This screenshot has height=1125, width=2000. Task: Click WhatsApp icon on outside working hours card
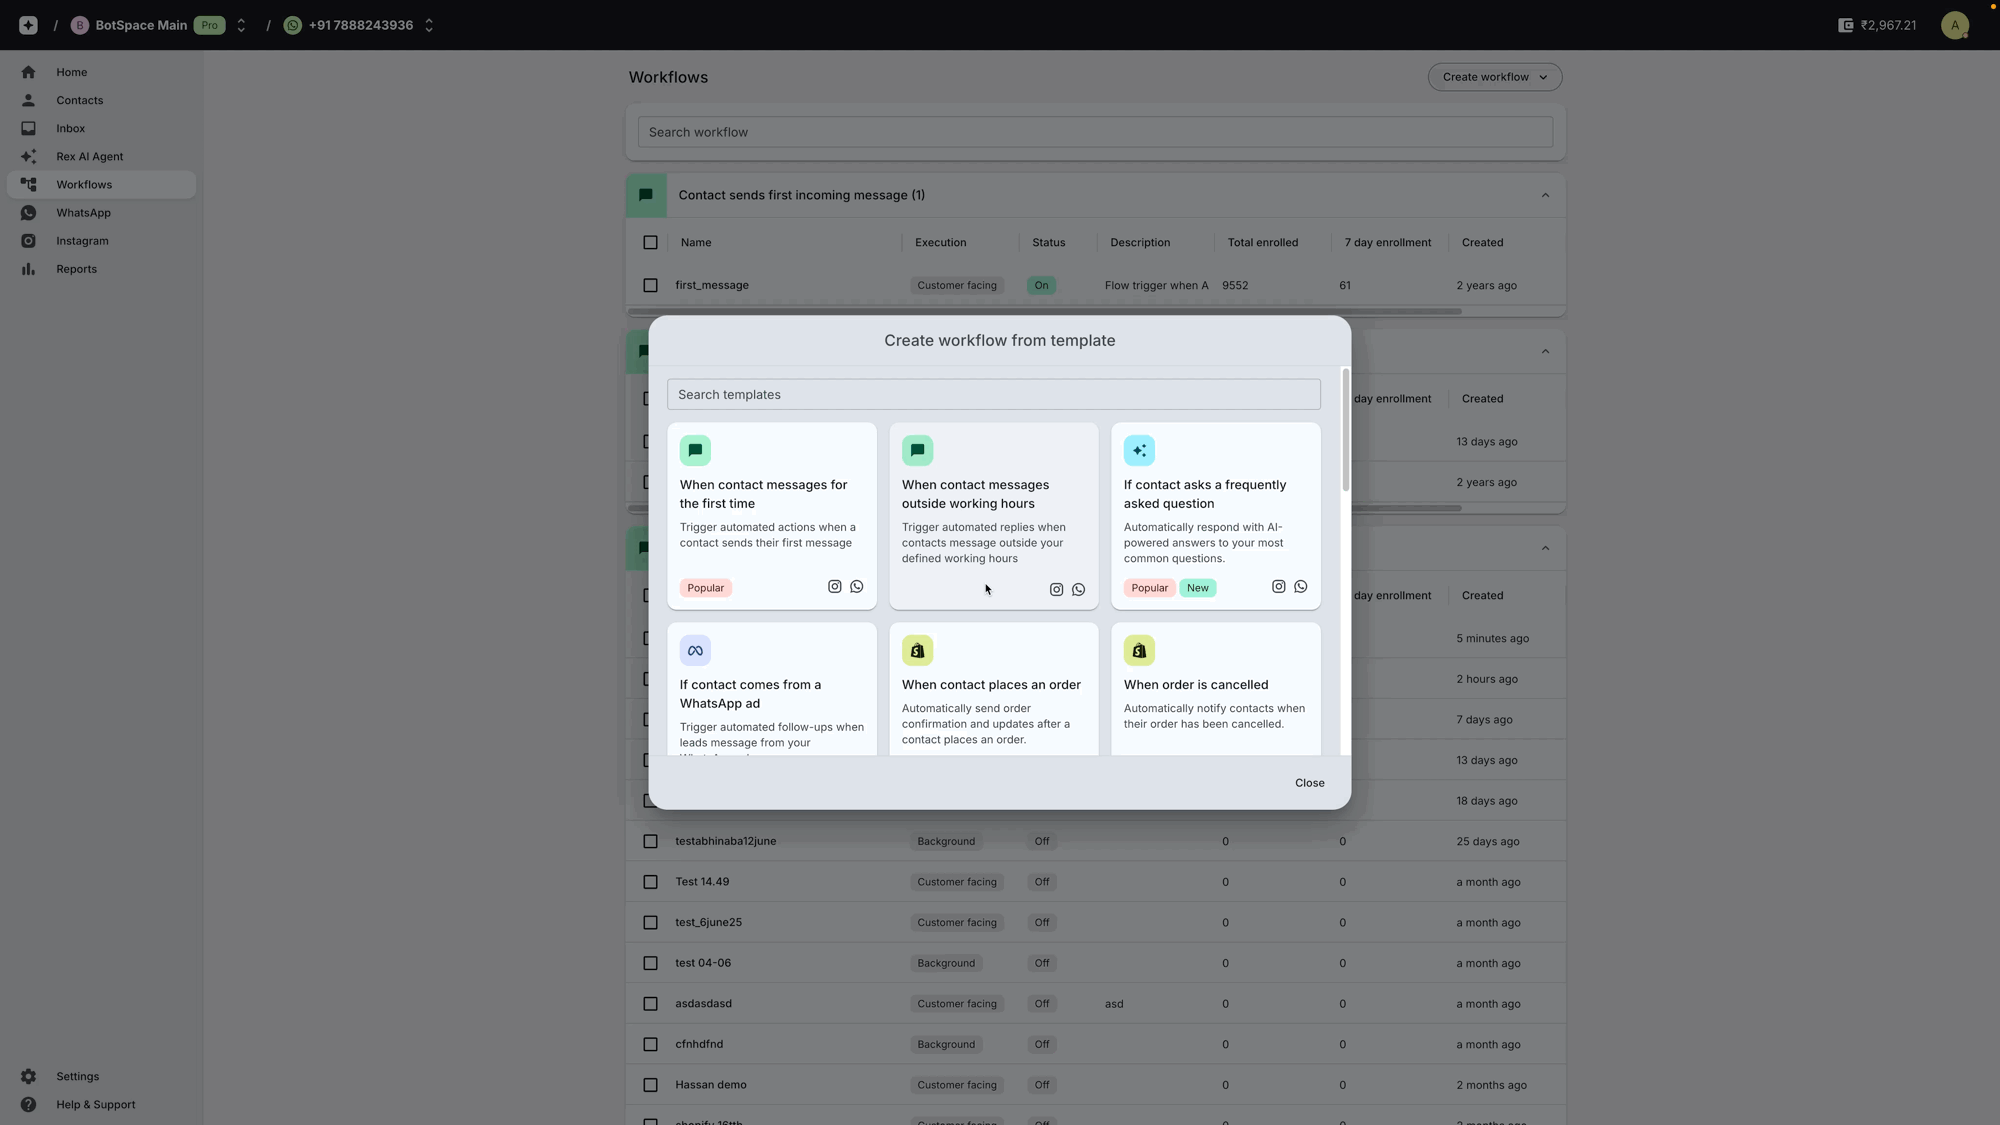point(1079,590)
